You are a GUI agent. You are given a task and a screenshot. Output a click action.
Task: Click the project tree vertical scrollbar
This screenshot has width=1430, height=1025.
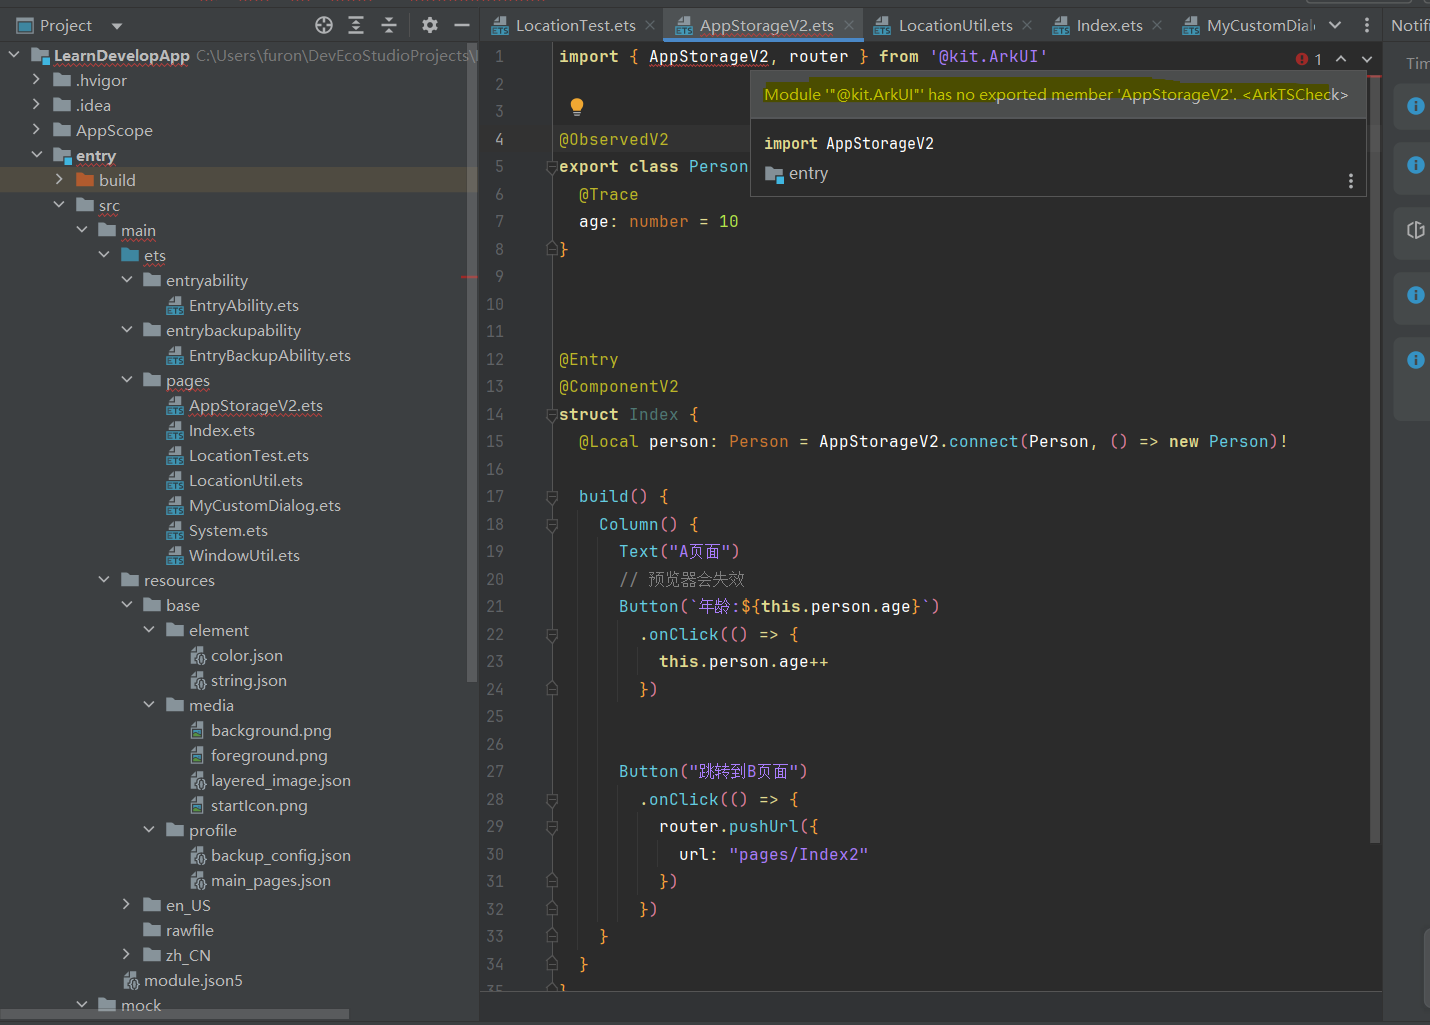click(471, 362)
